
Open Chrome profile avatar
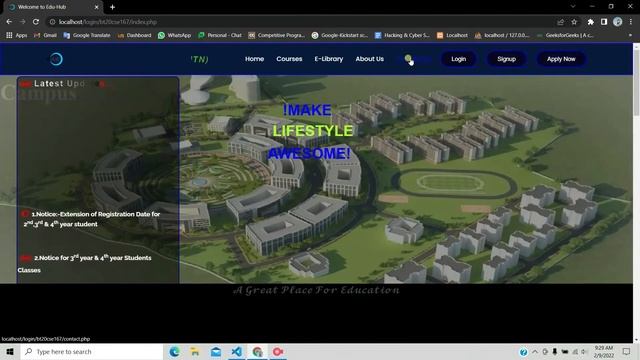tap(618, 22)
